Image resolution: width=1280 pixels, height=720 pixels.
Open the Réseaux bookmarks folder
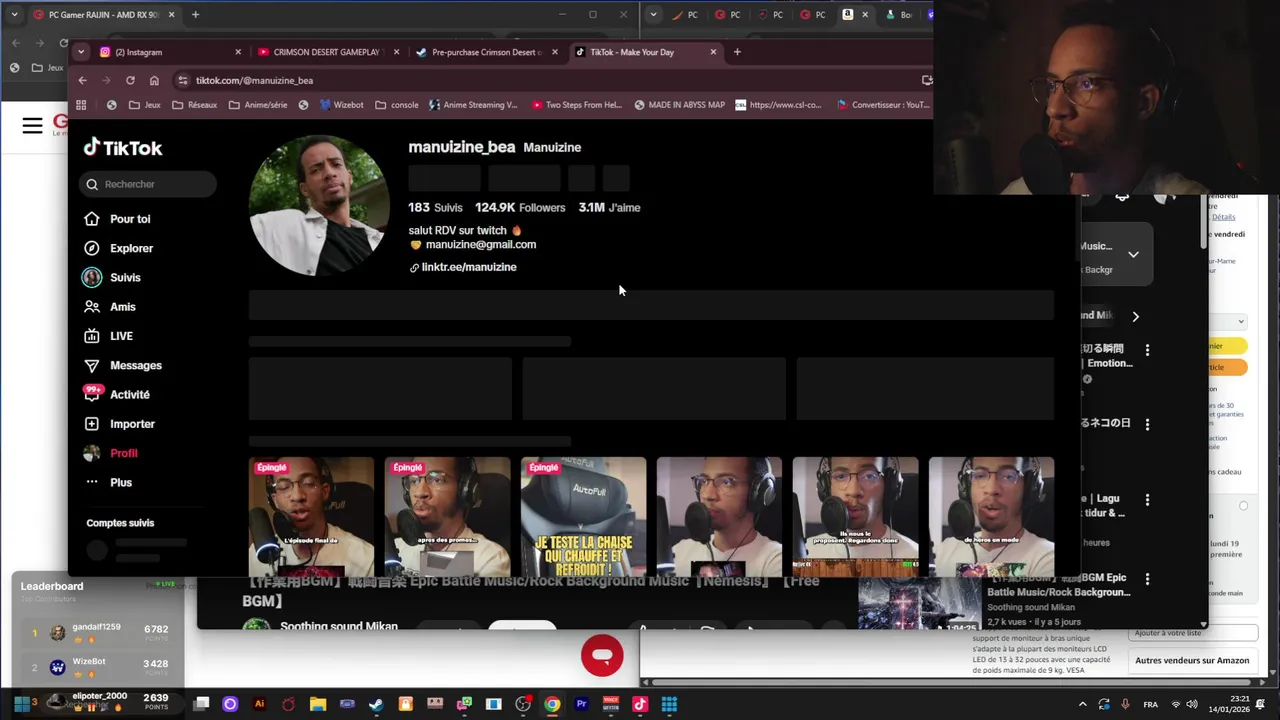click(x=194, y=105)
